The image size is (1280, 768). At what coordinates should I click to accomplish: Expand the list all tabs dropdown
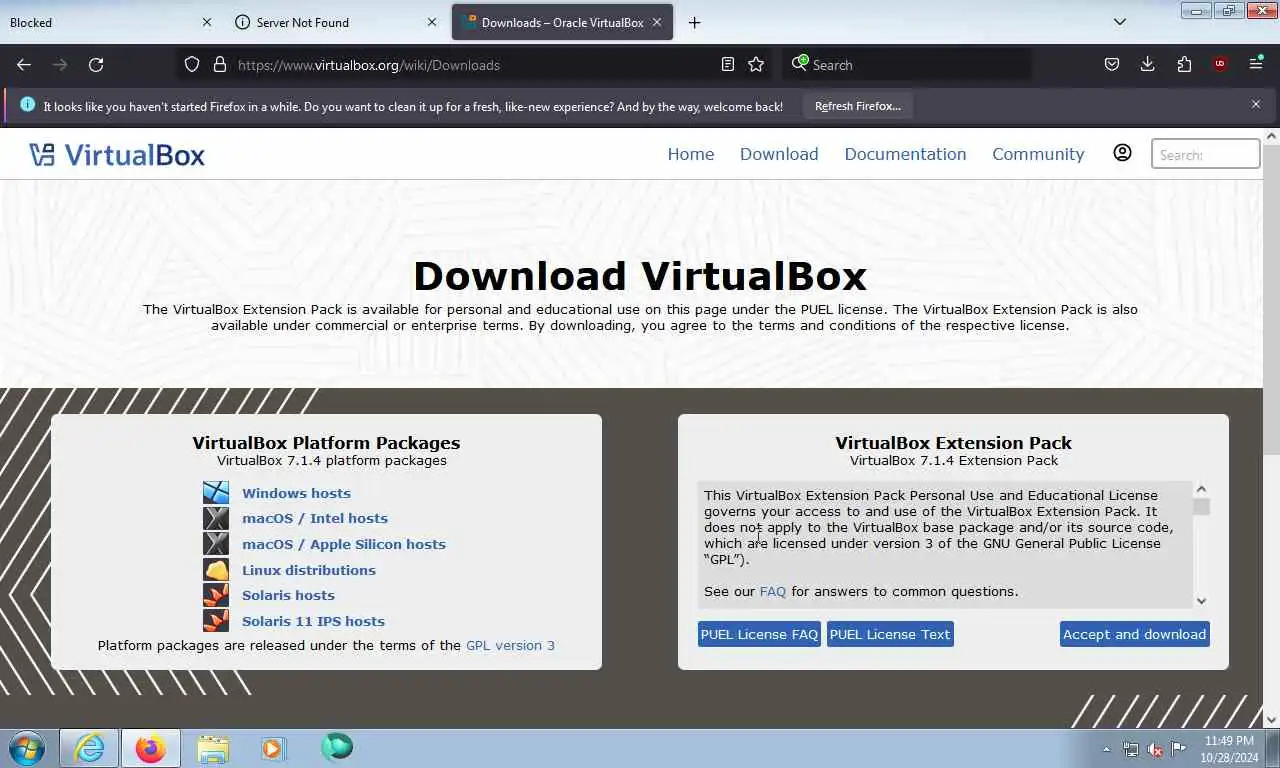click(1120, 22)
